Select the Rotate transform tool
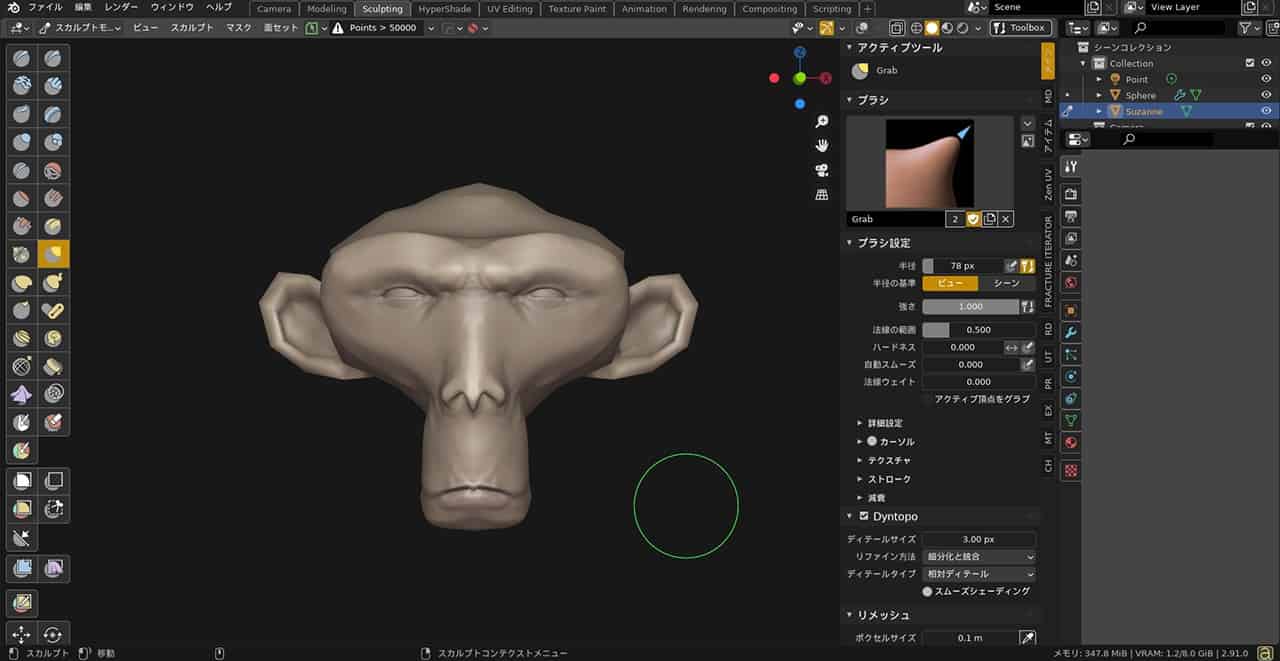Image resolution: width=1280 pixels, height=661 pixels. tap(53, 634)
